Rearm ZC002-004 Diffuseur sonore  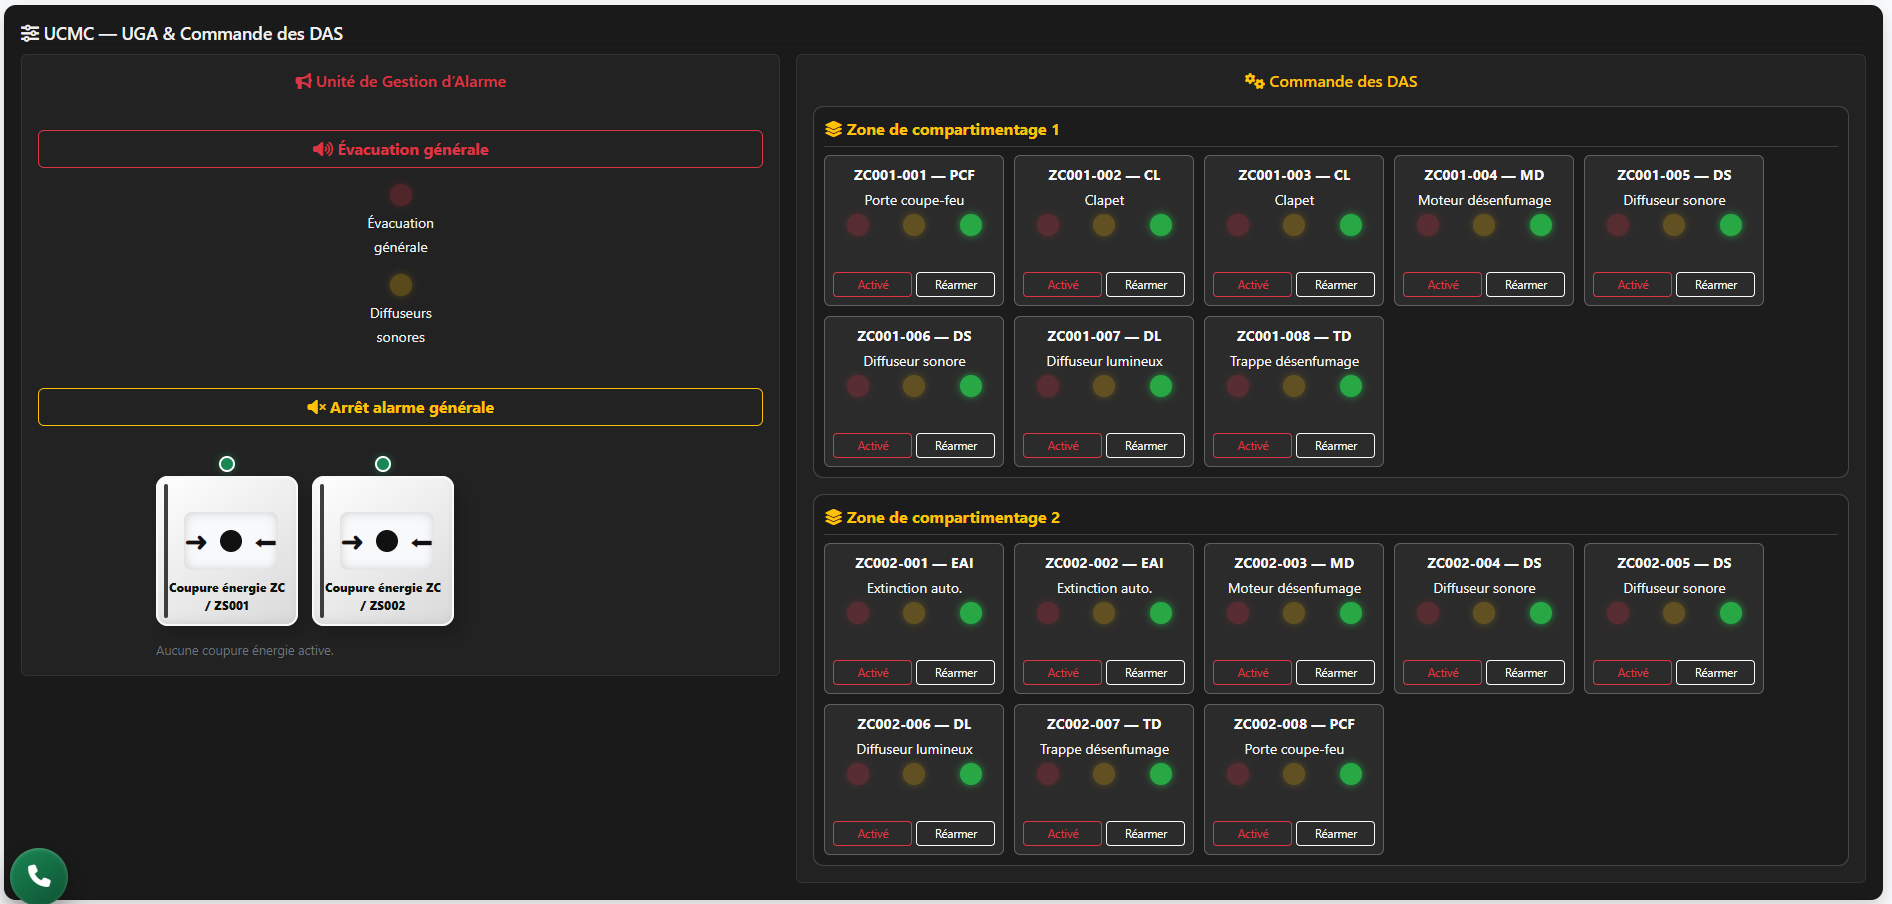pos(1526,673)
